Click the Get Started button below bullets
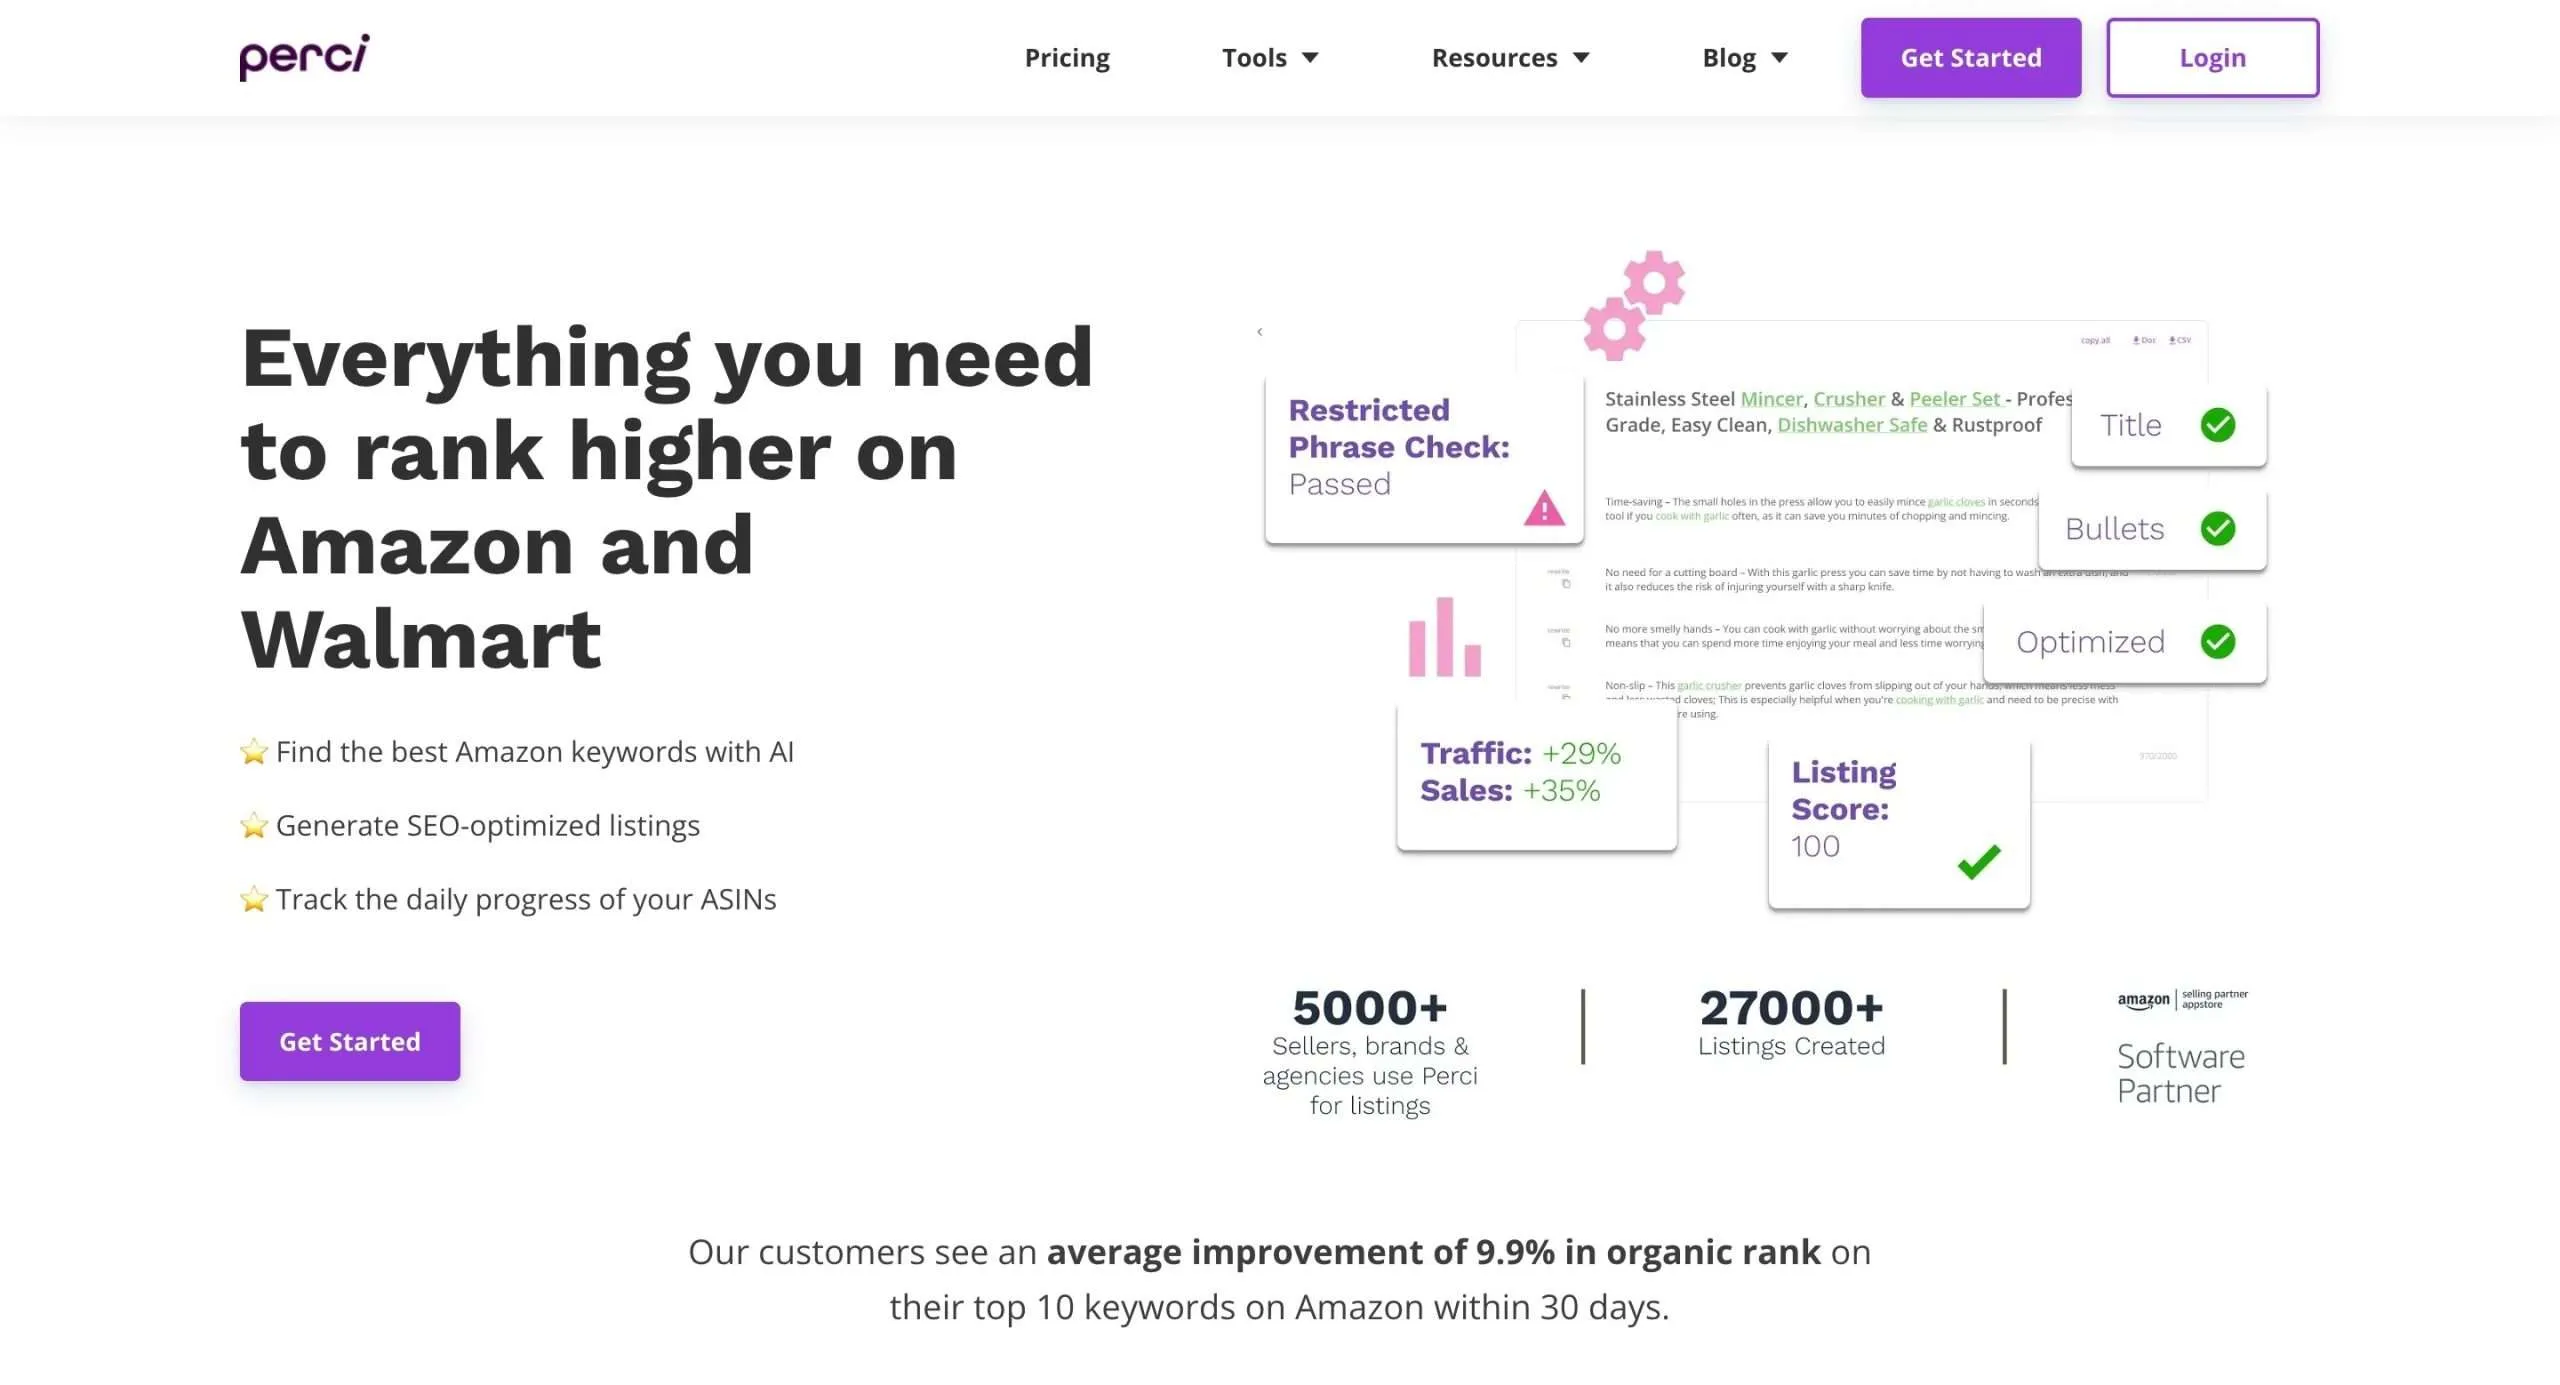The width and height of the screenshot is (2560, 1385). click(x=350, y=1041)
